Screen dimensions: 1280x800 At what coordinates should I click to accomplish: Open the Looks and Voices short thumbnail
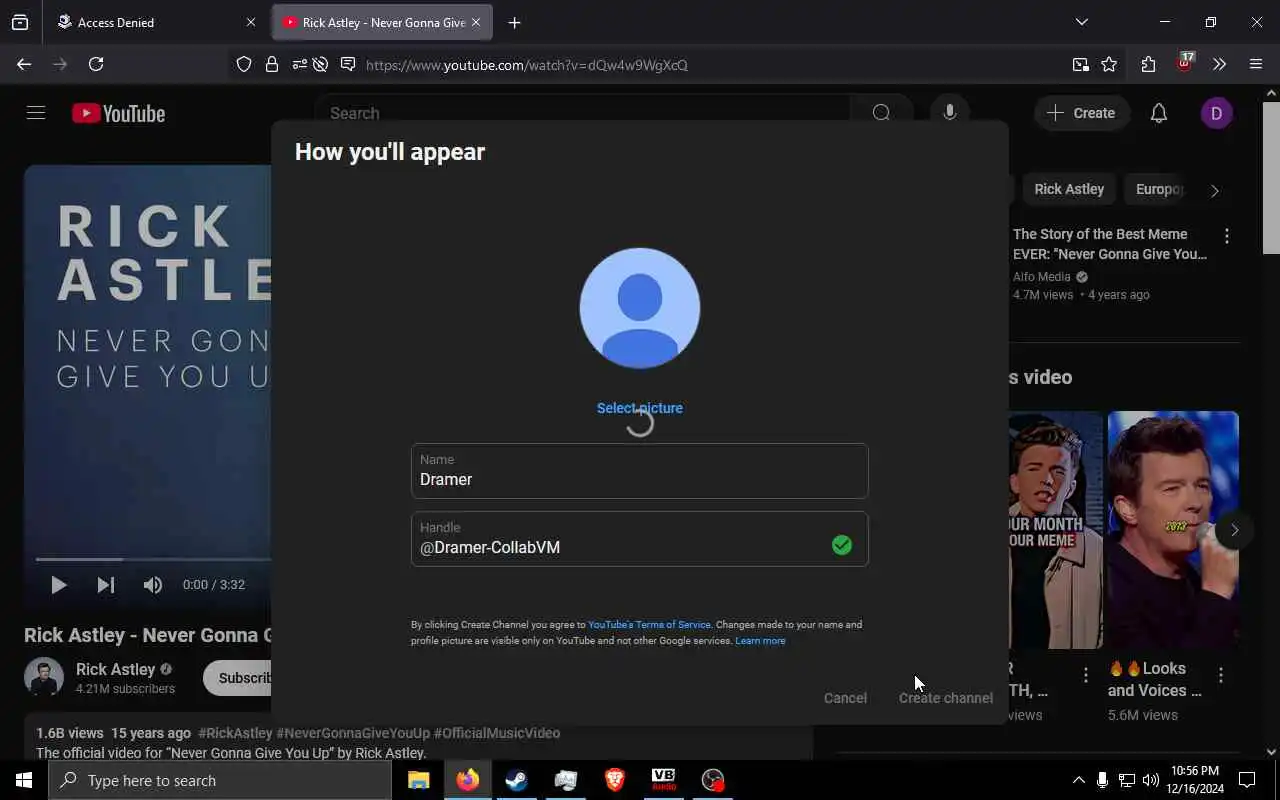(x=1173, y=530)
